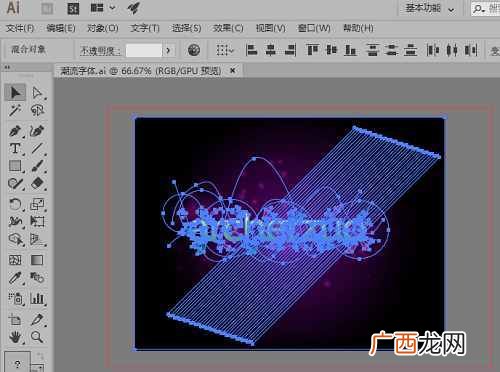Select the Shape Builder tool

click(x=15, y=239)
